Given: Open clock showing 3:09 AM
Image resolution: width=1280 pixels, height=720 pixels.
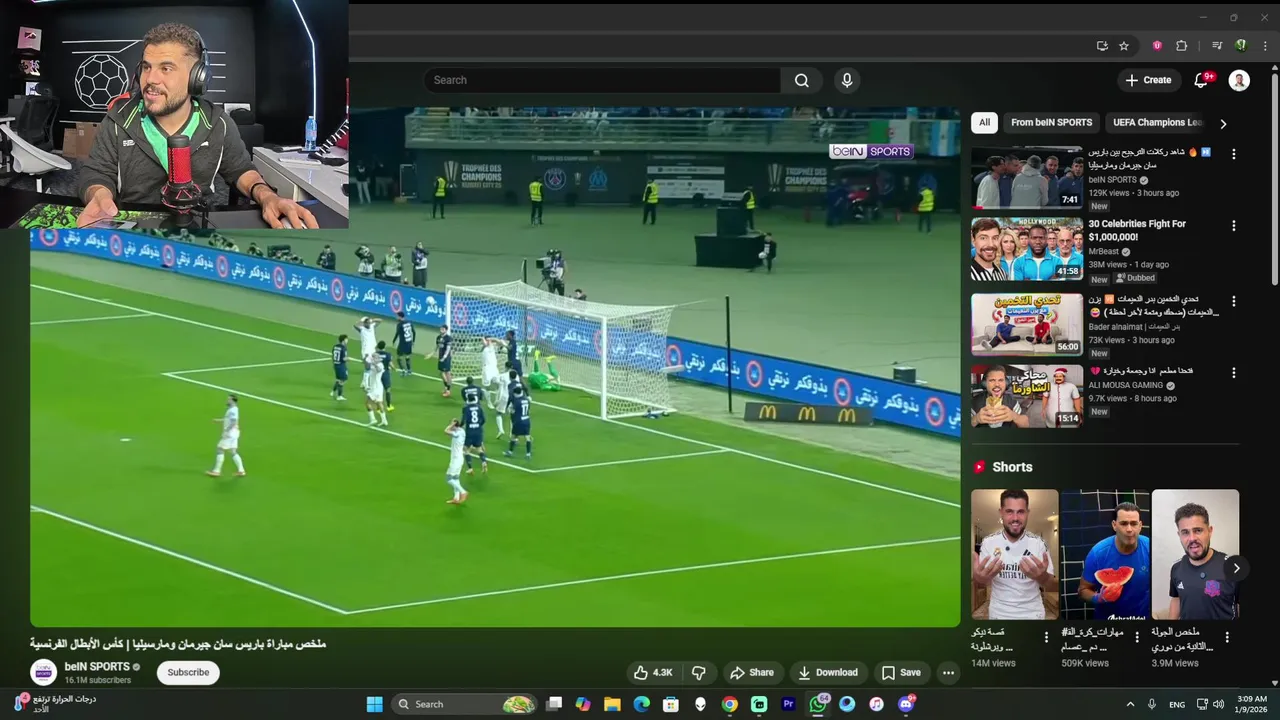Looking at the screenshot, I should pos(1251,704).
